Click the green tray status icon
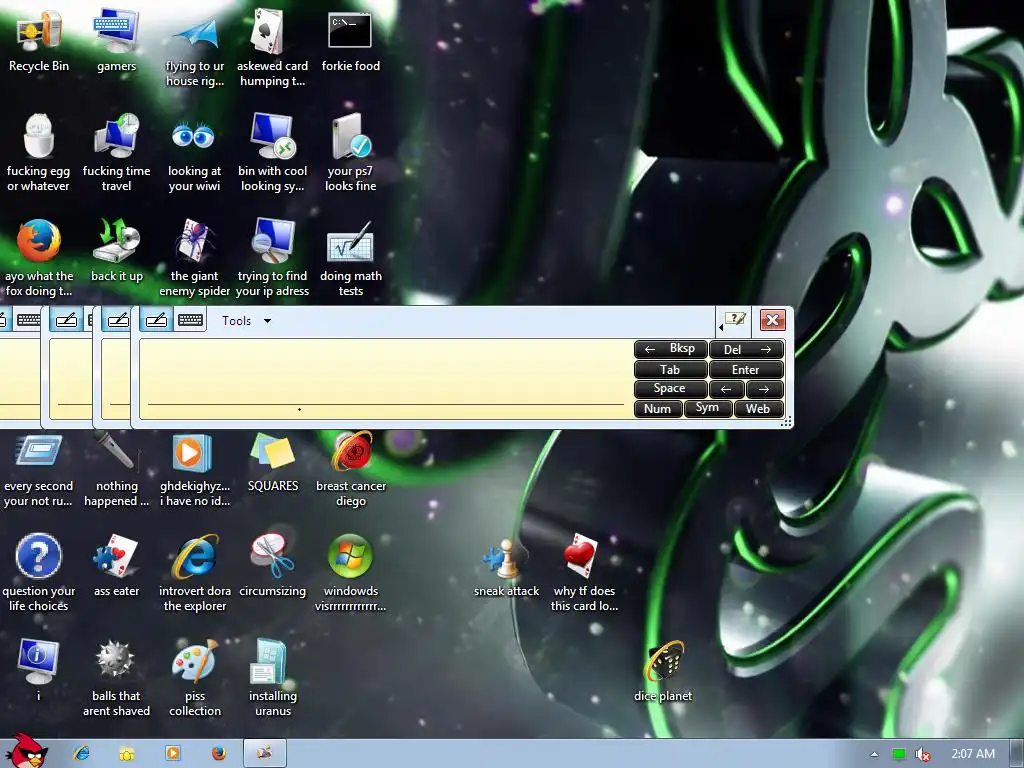The width and height of the screenshot is (1024, 768). click(899, 754)
